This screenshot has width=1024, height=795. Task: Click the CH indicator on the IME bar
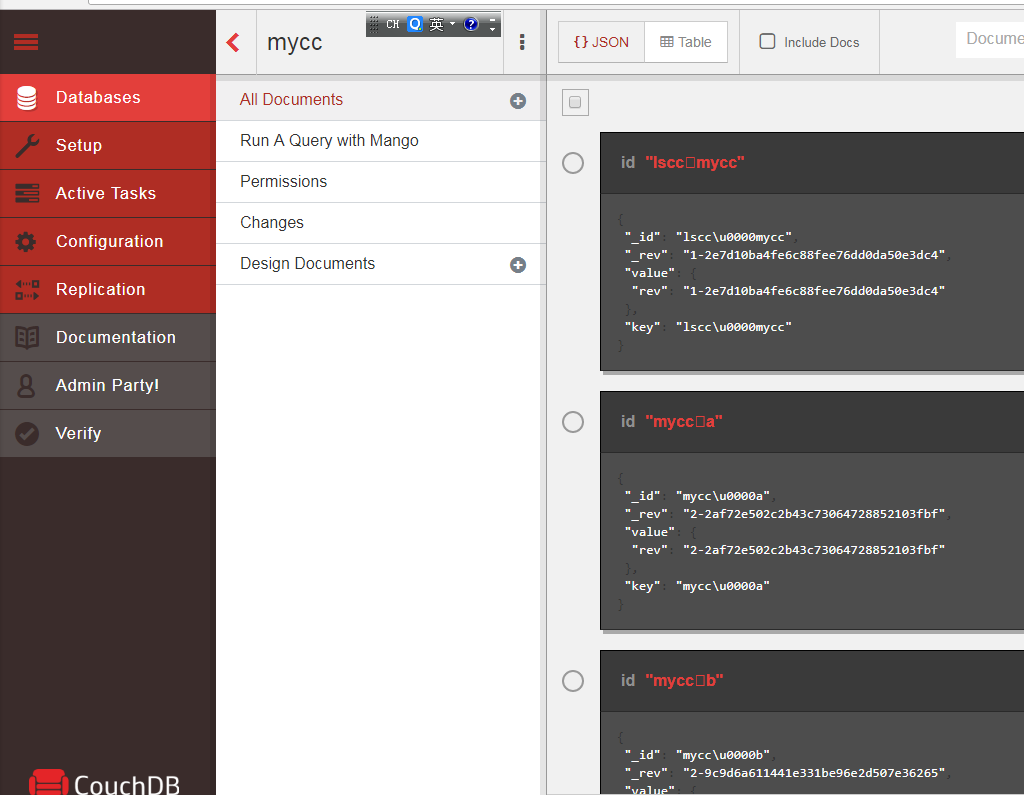click(x=392, y=25)
